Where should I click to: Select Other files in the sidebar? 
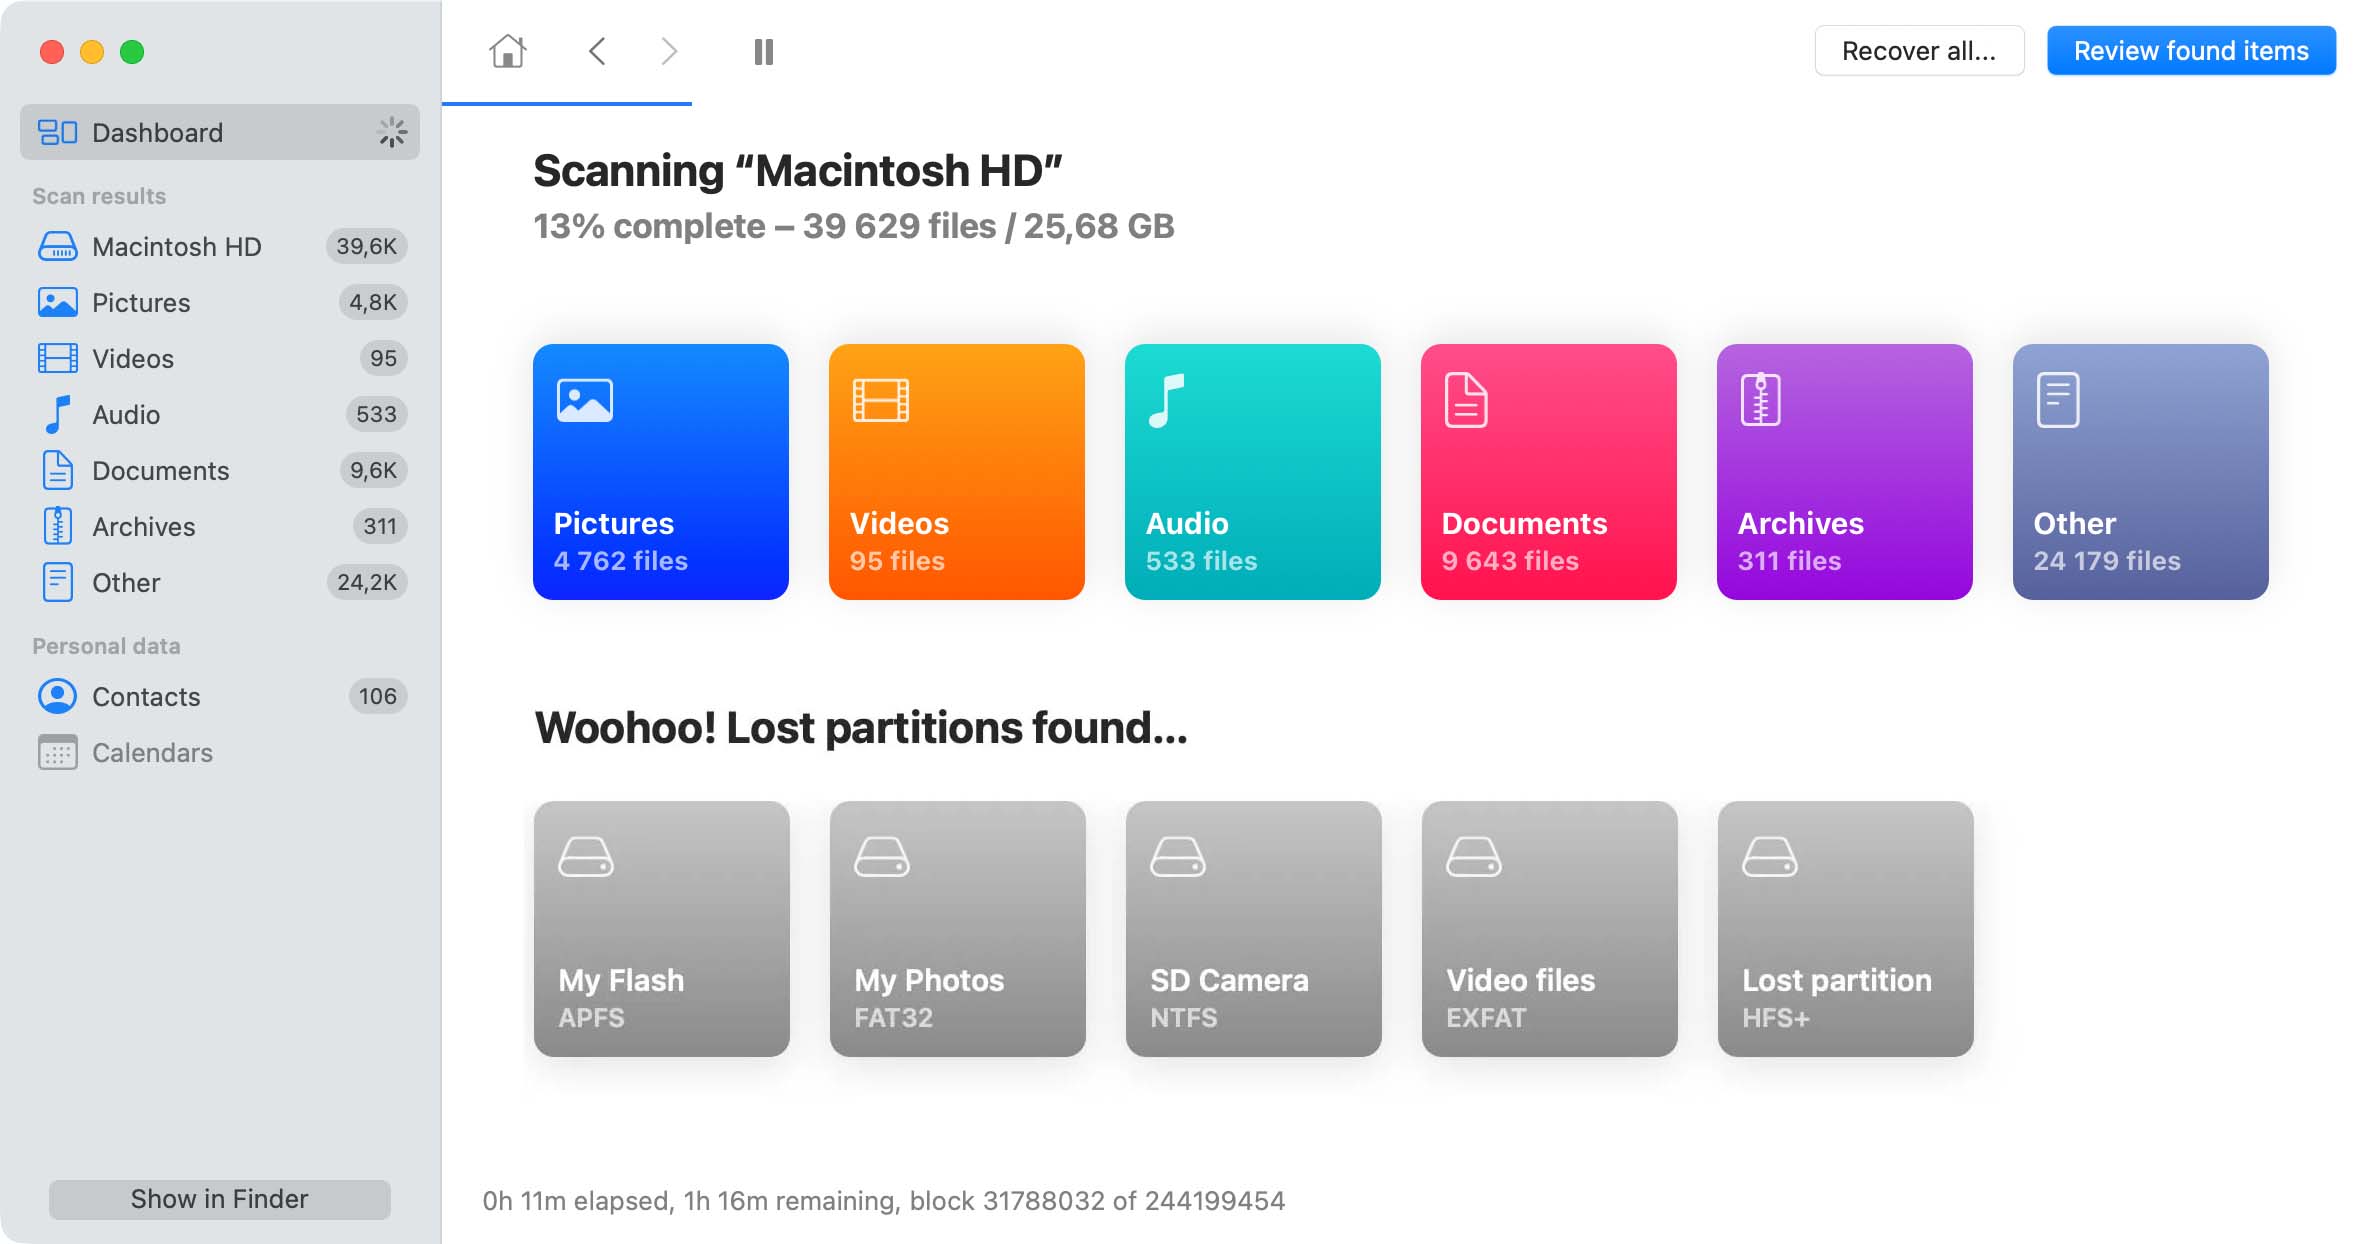[125, 582]
